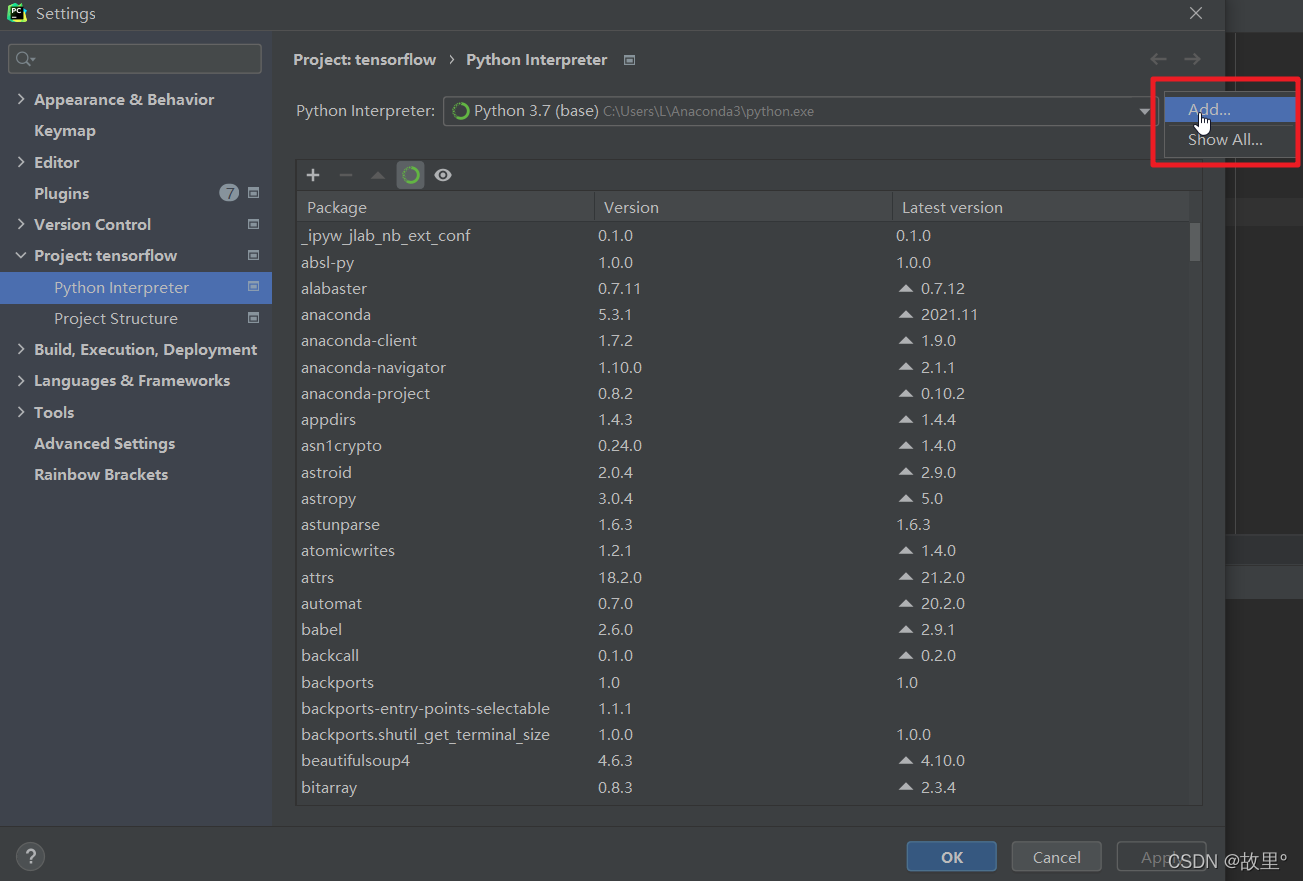The image size is (1303, 881).
Task: Select the atomicwrites package row
Action: tap(743, 550)
